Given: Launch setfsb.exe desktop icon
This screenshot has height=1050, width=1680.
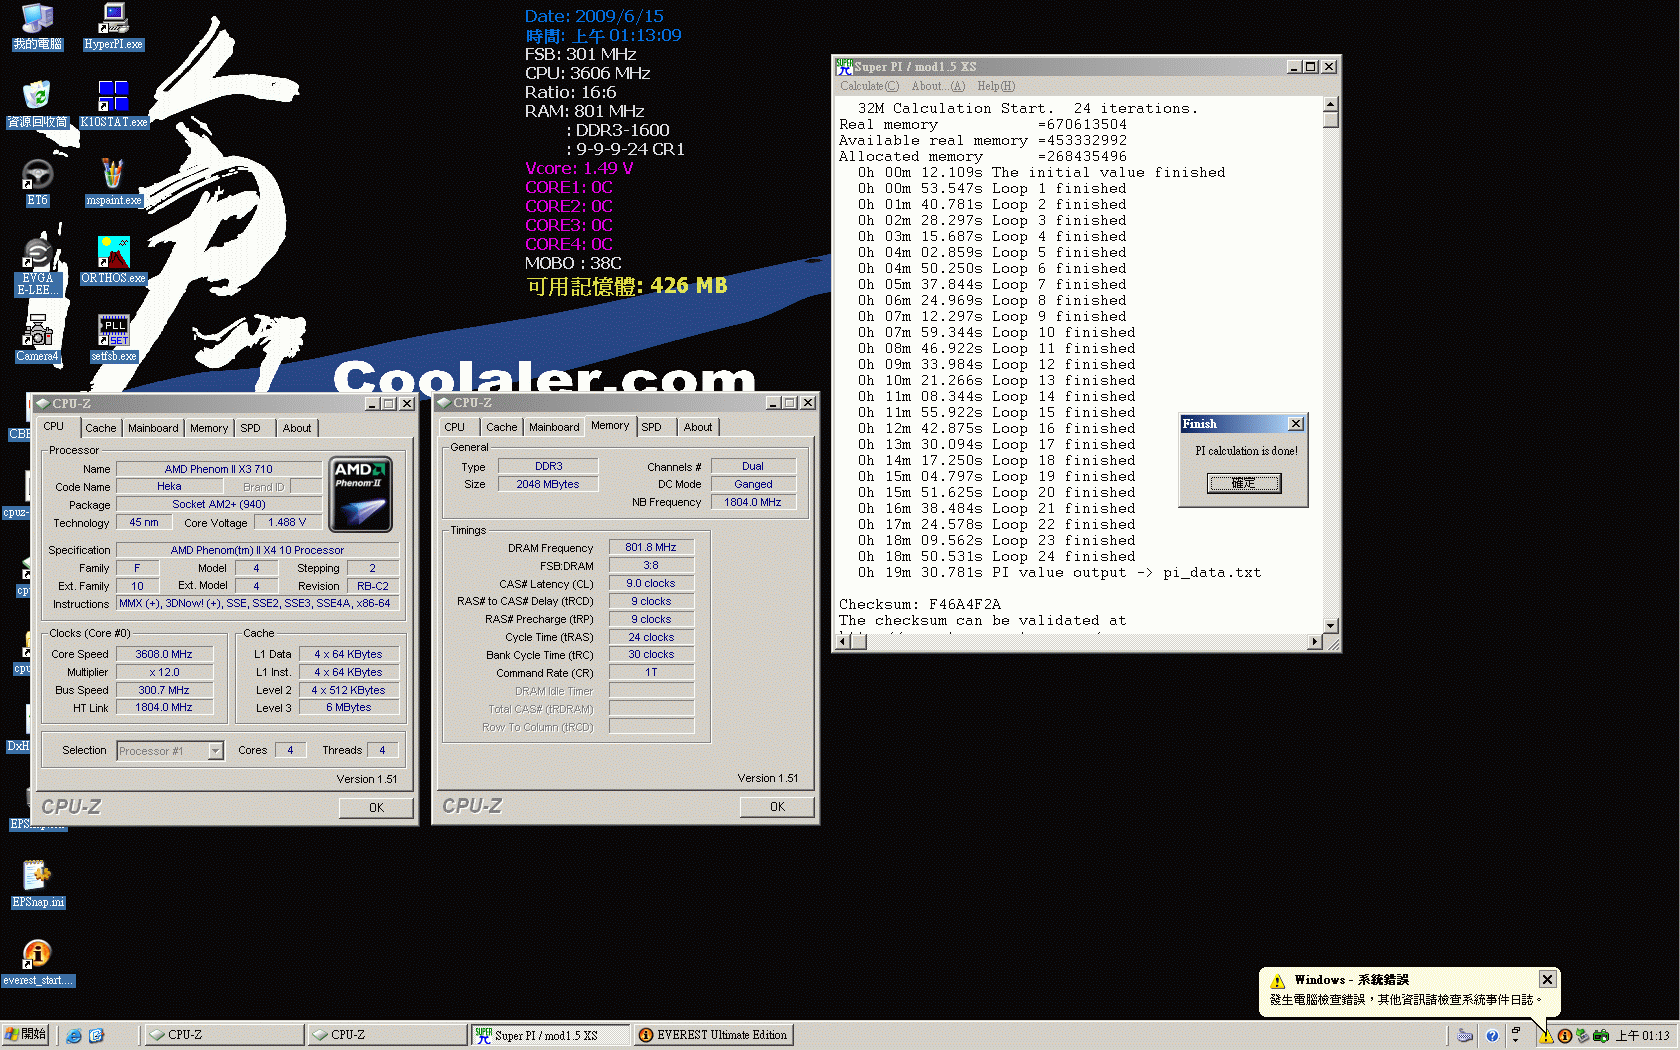Looking at the screenshot, I should pyautogui.click(x=113, y=338).
